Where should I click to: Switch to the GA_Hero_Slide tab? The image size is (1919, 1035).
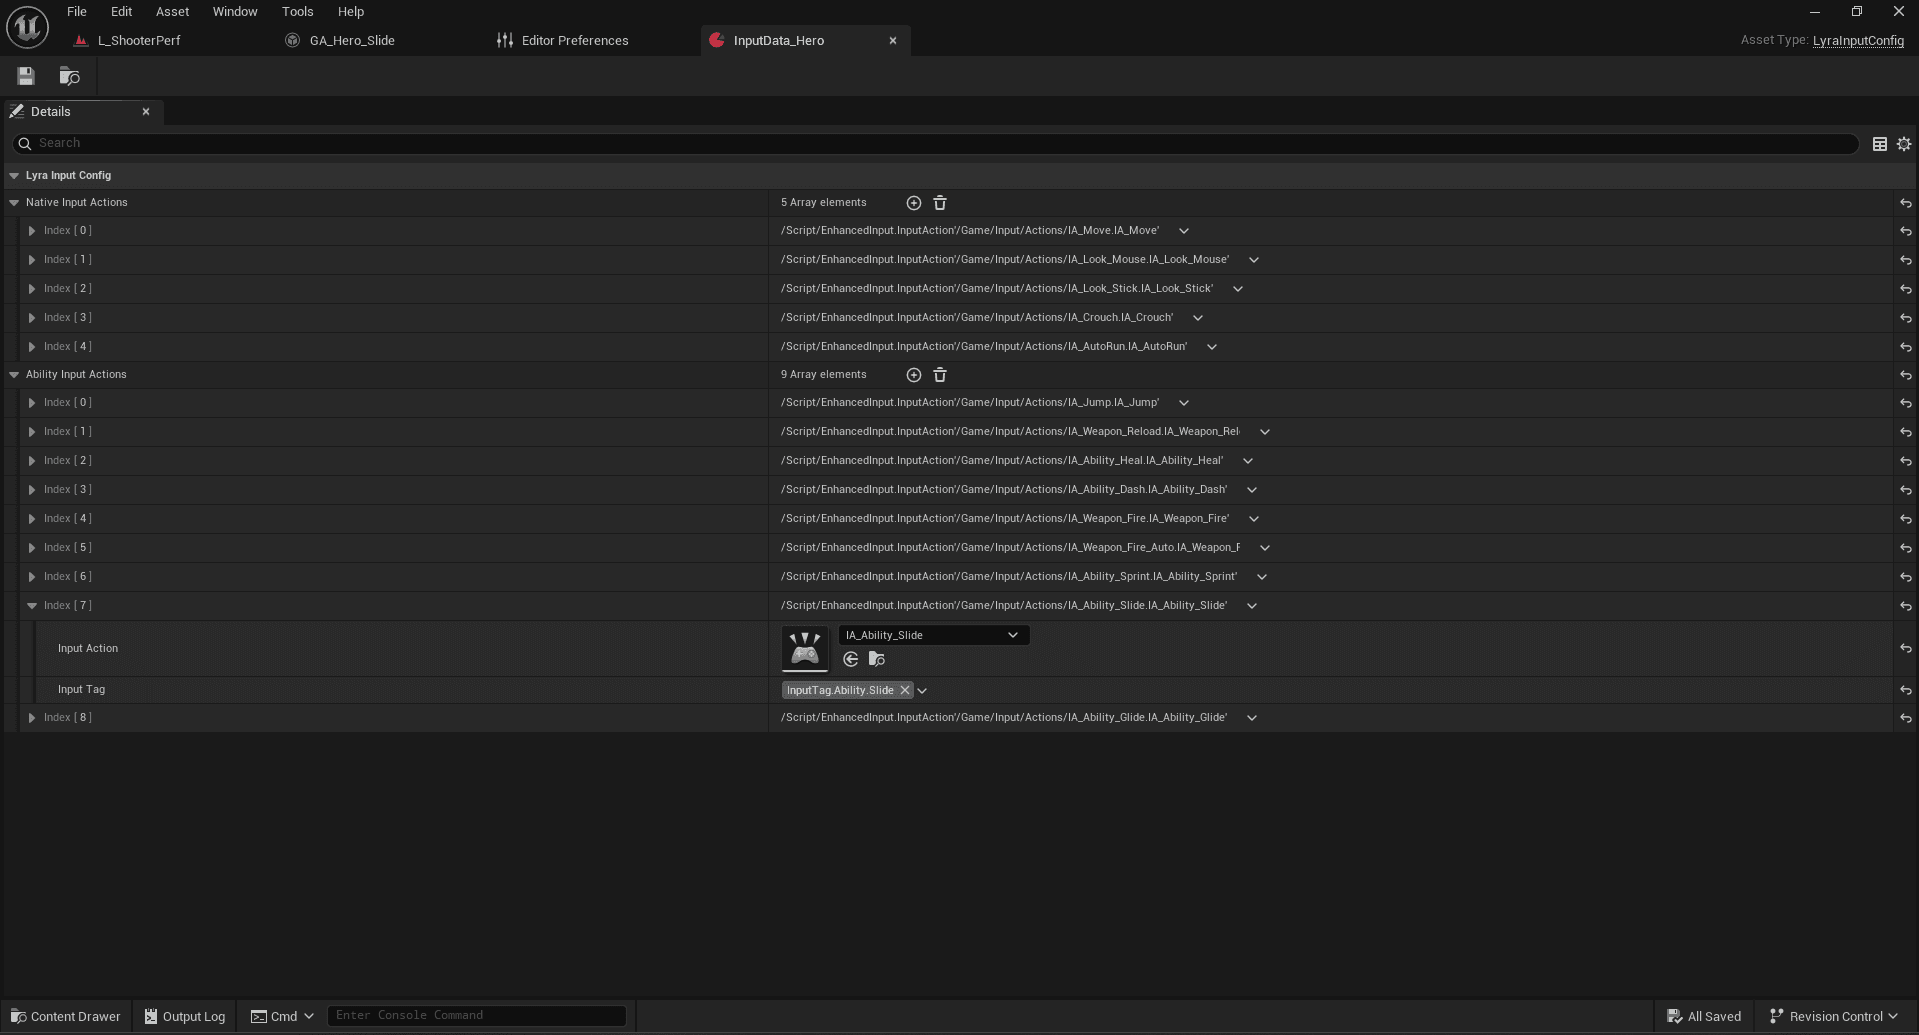[351, 41]
